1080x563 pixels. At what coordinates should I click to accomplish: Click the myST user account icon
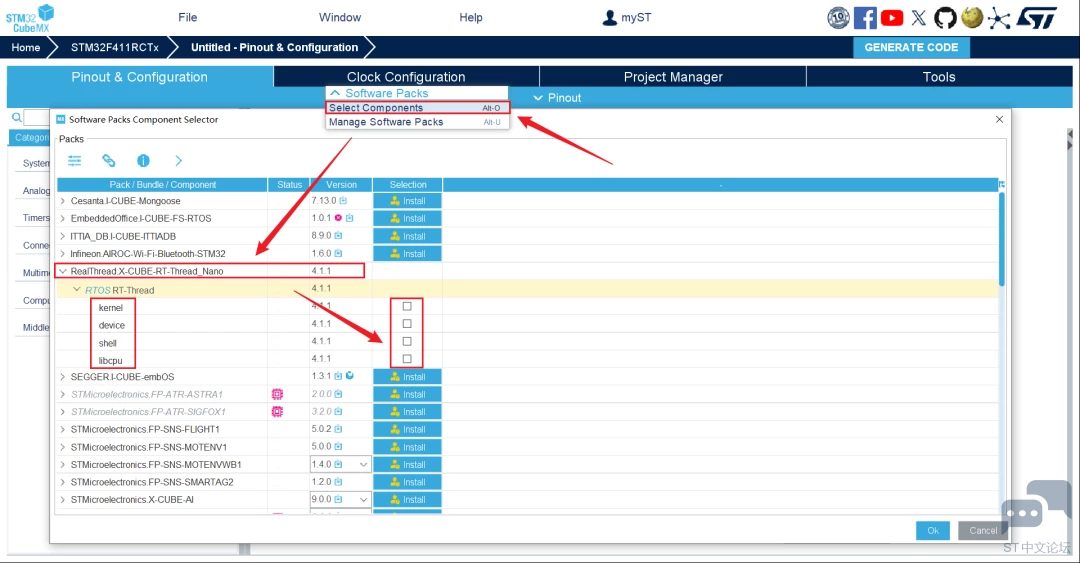610,17
